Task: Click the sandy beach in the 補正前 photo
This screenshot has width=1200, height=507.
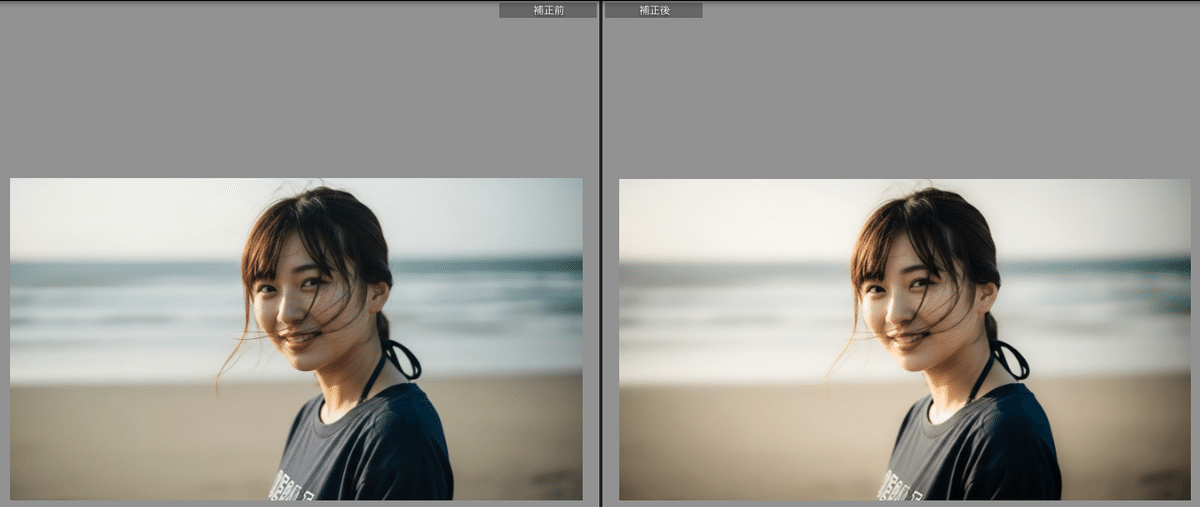Action: 130,440
